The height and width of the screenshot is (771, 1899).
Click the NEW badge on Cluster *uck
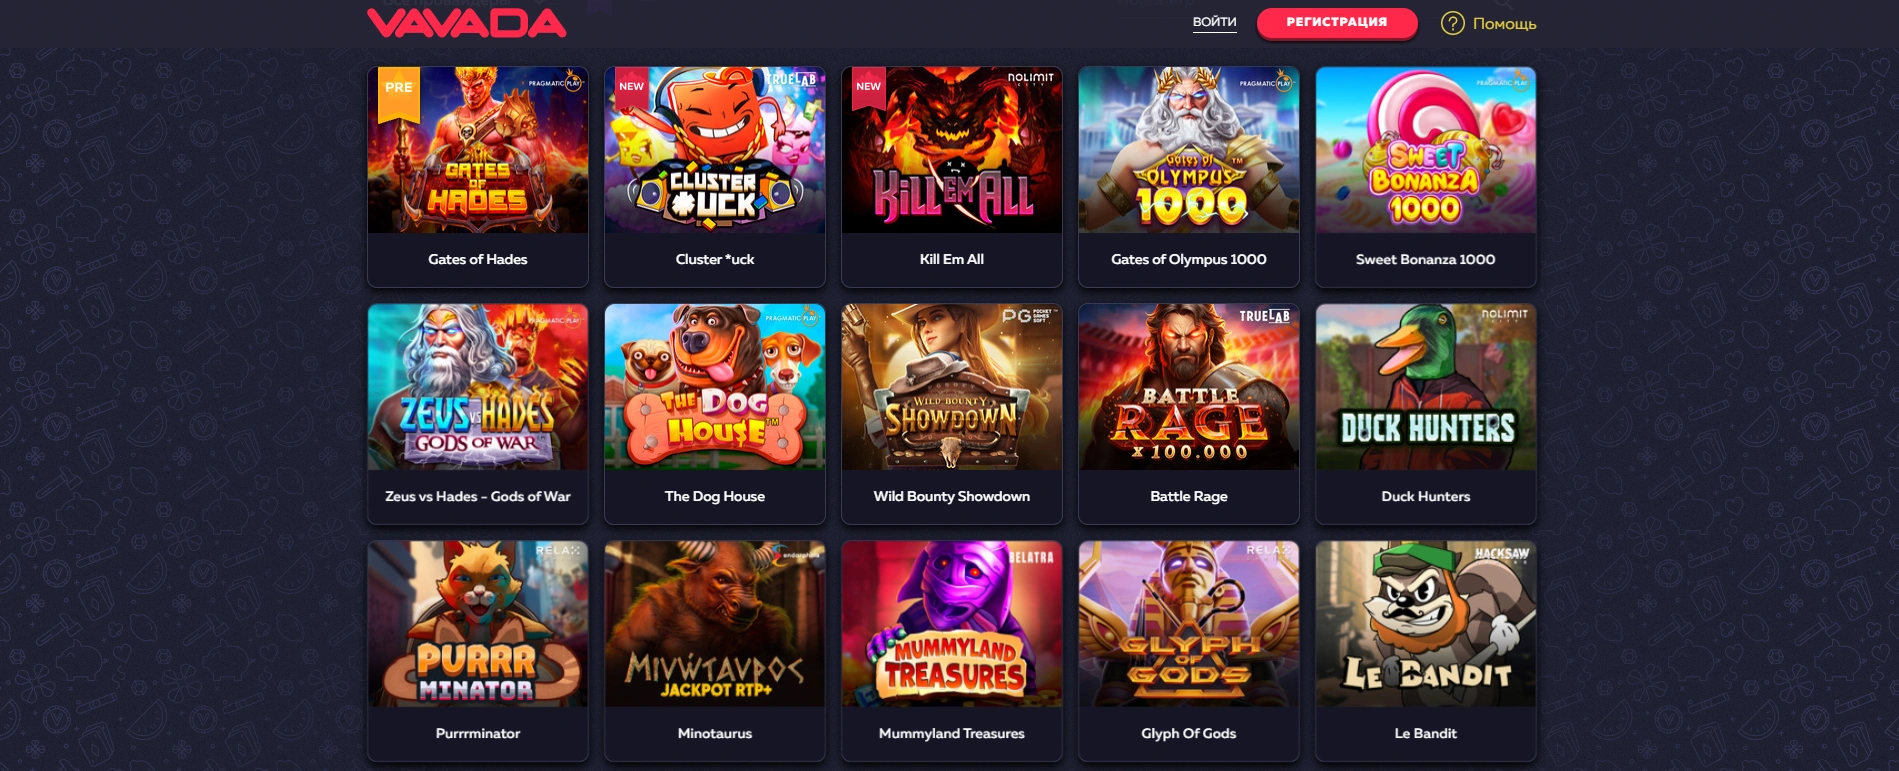pos(631,88)
